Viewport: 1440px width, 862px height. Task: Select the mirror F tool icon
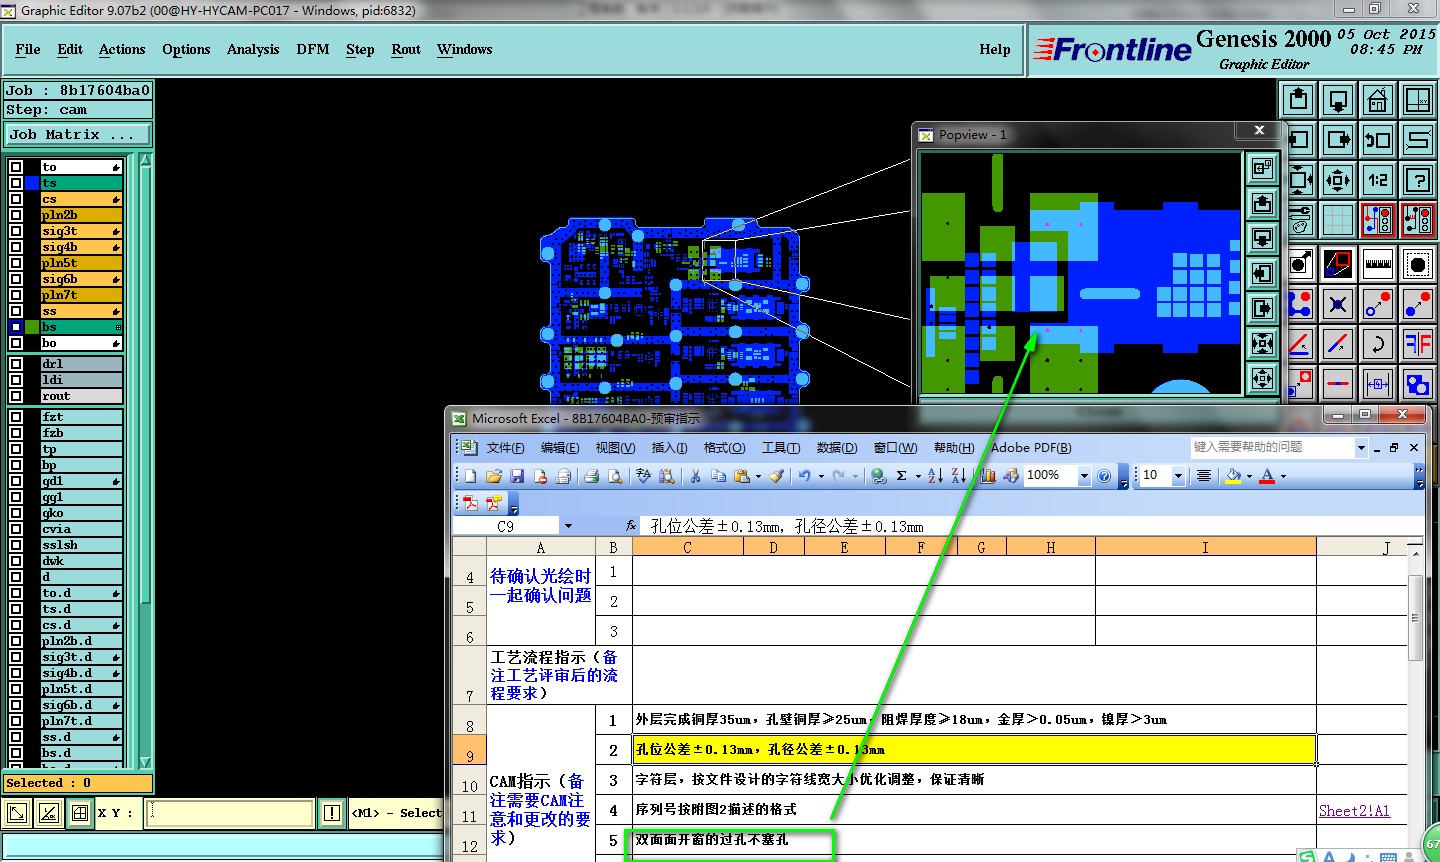(1418, 345)
